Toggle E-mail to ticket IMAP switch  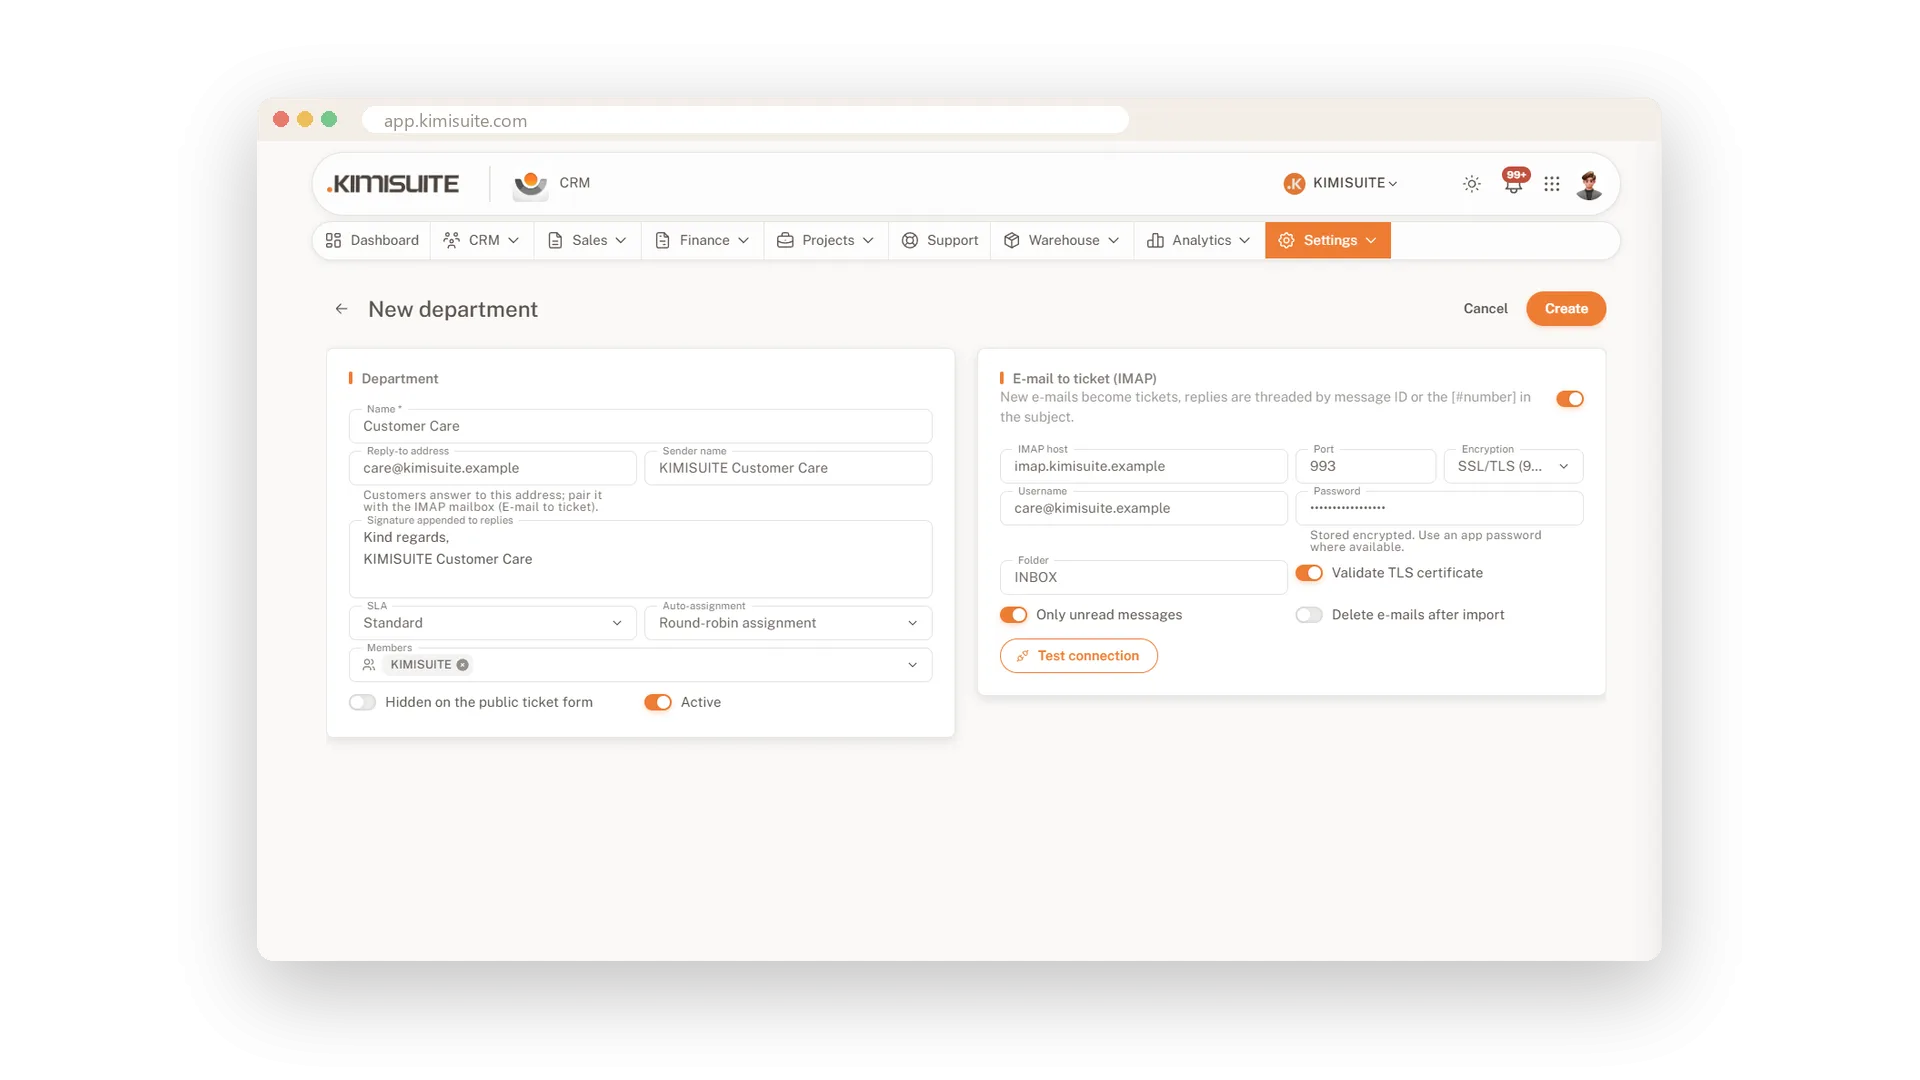pos(1569,399)
